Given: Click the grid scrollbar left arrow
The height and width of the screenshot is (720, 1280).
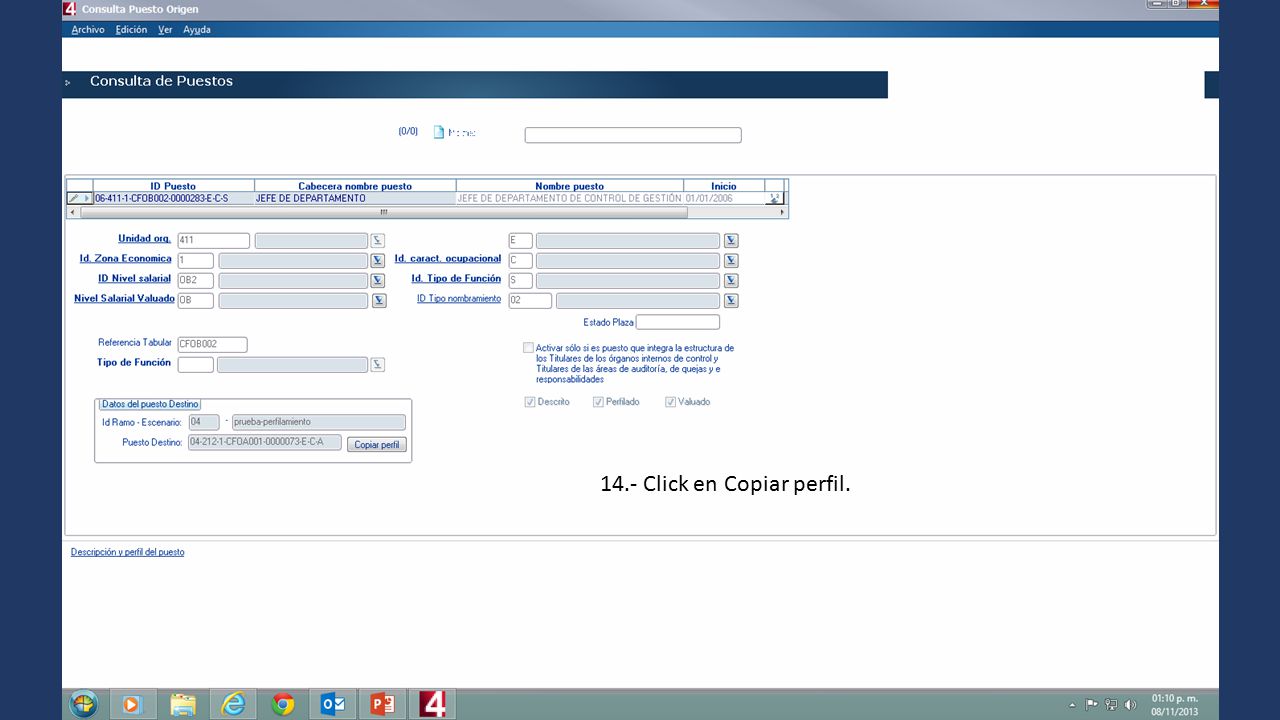Looking at the screenshot, I should point(72,212).
